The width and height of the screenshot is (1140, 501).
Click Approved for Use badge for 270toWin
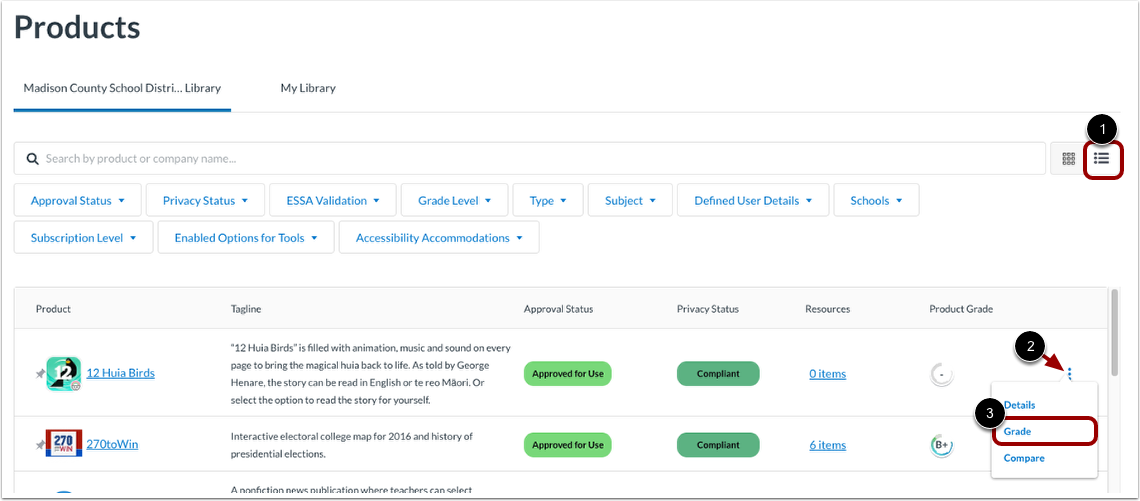tap(568, 445)
